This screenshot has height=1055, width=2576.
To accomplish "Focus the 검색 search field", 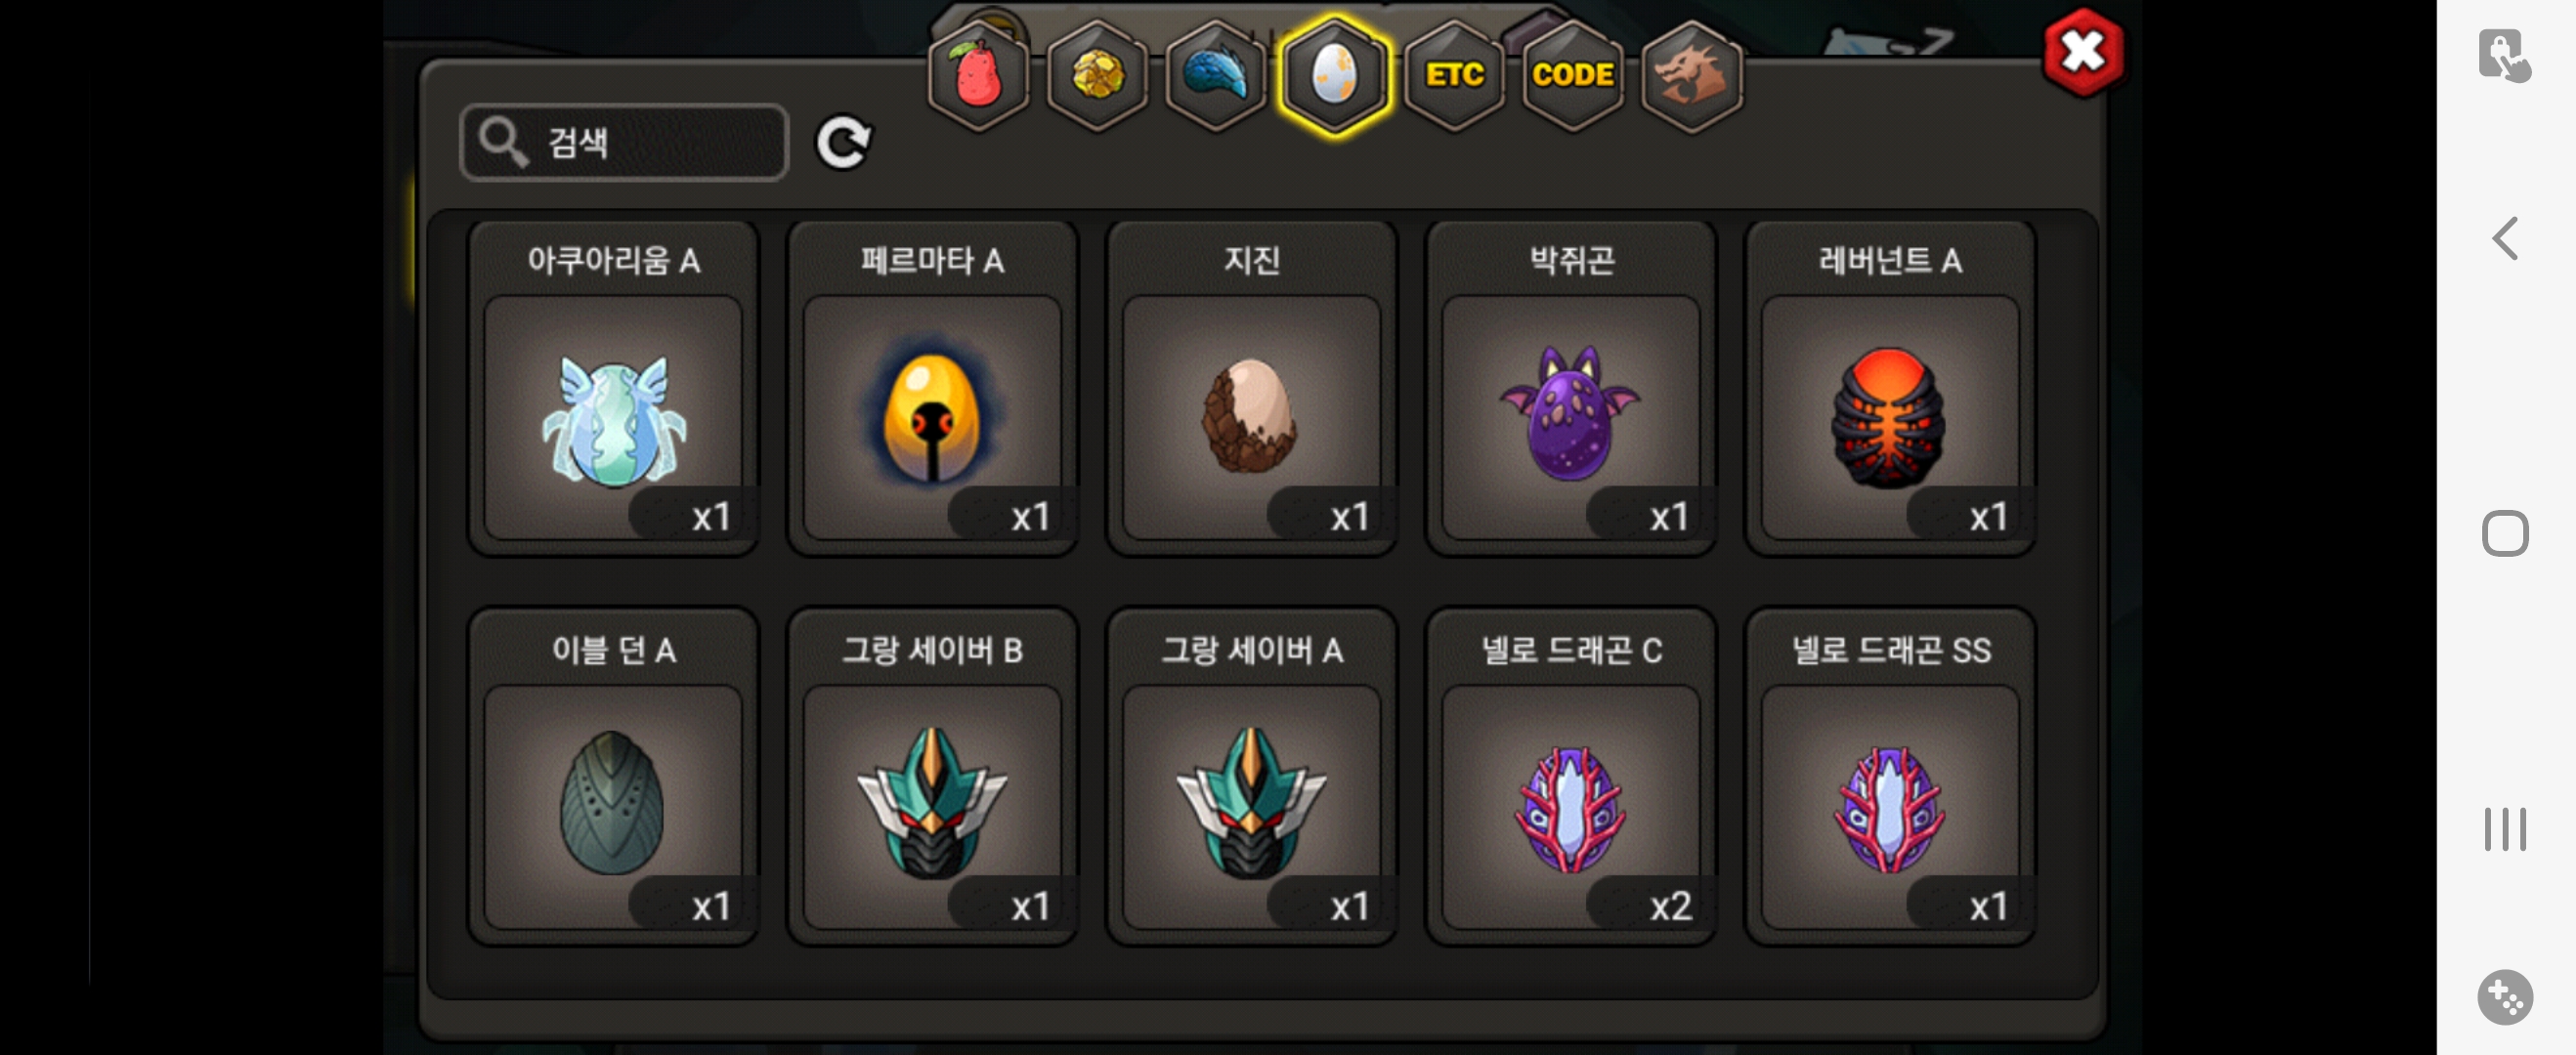I will tap(624, 142).
